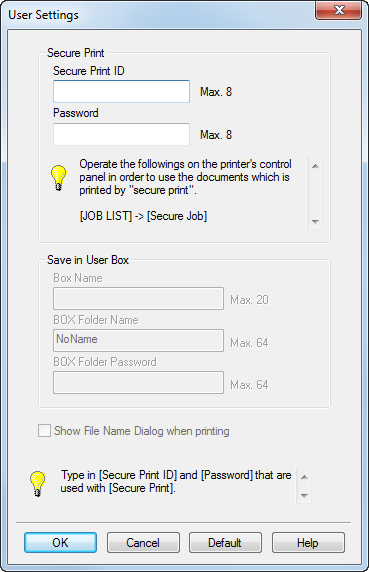Select the Box Name field
The height and width of the screenshot is (572, 369).
(138, 298)
